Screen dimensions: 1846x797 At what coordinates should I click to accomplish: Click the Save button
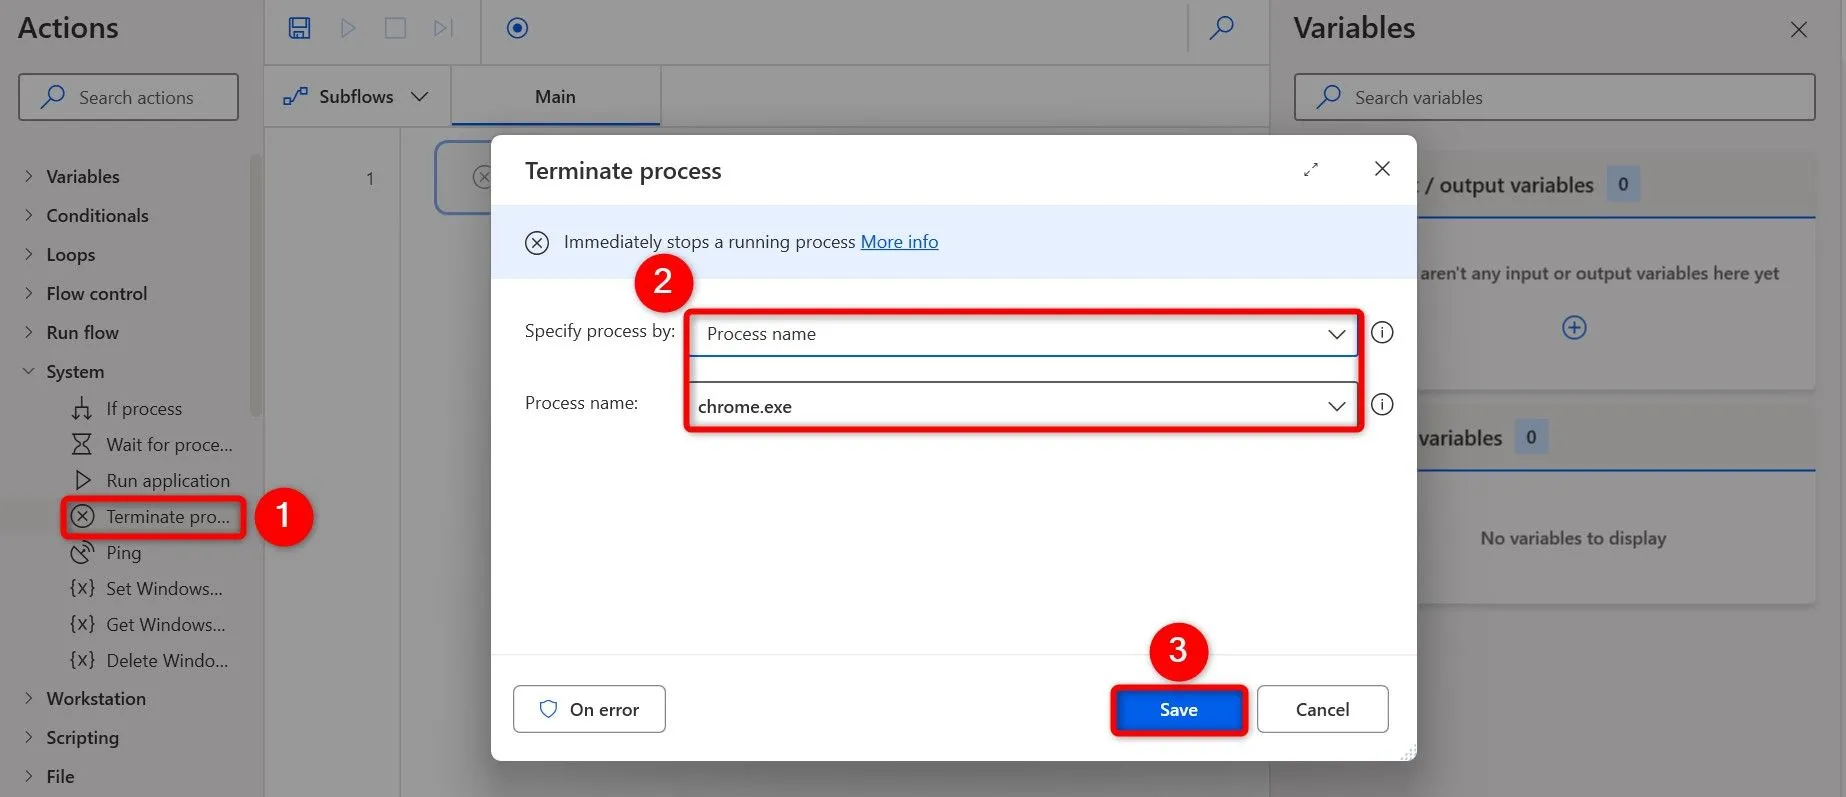(1178, 710)
